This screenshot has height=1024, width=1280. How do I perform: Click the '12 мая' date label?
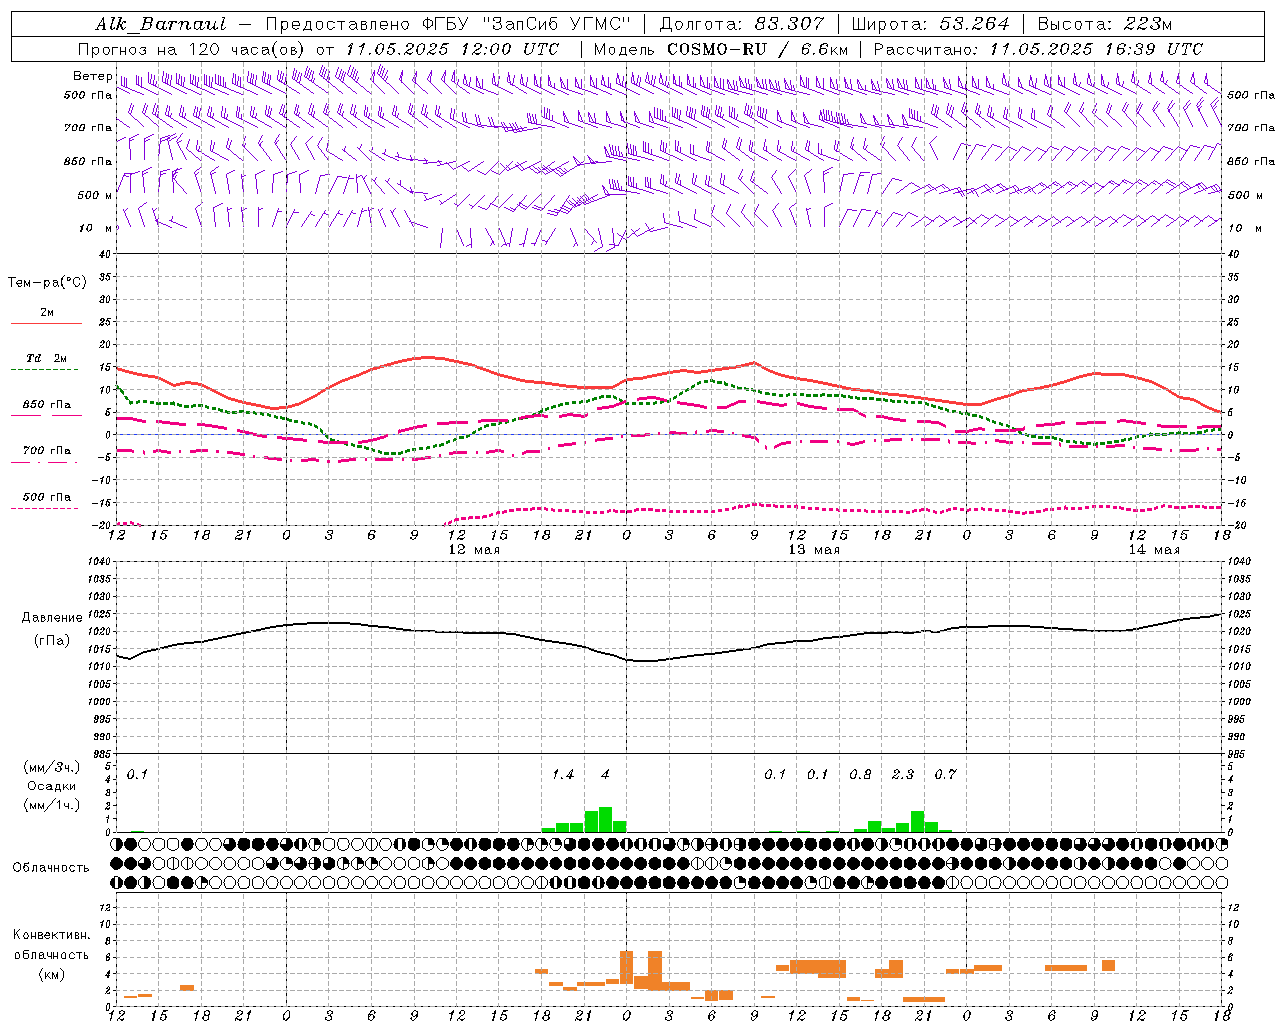[474, 550]
